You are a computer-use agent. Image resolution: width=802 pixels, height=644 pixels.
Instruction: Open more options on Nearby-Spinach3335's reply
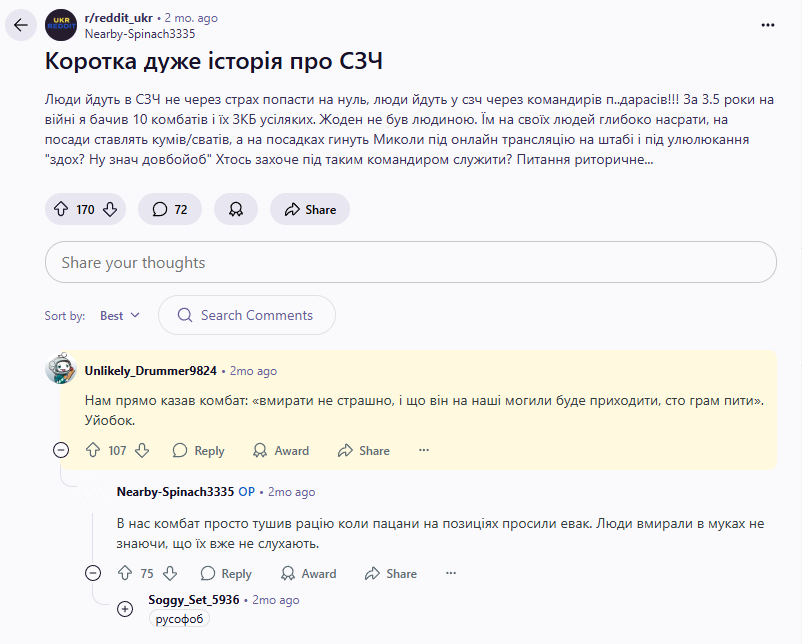click(x=451, y=573)
